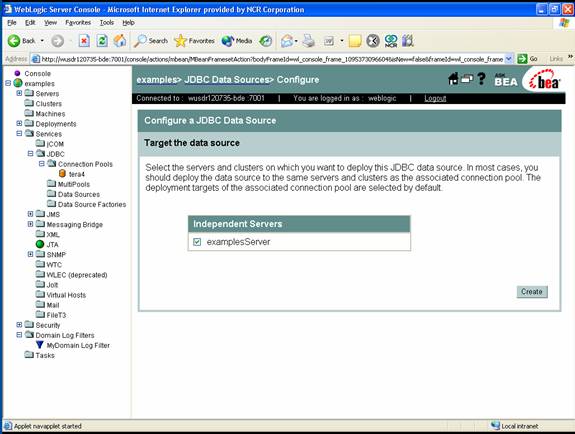Viewport: 575px width, 434px height.
Task: Click the bea logo in header
Action: (544, 80)
